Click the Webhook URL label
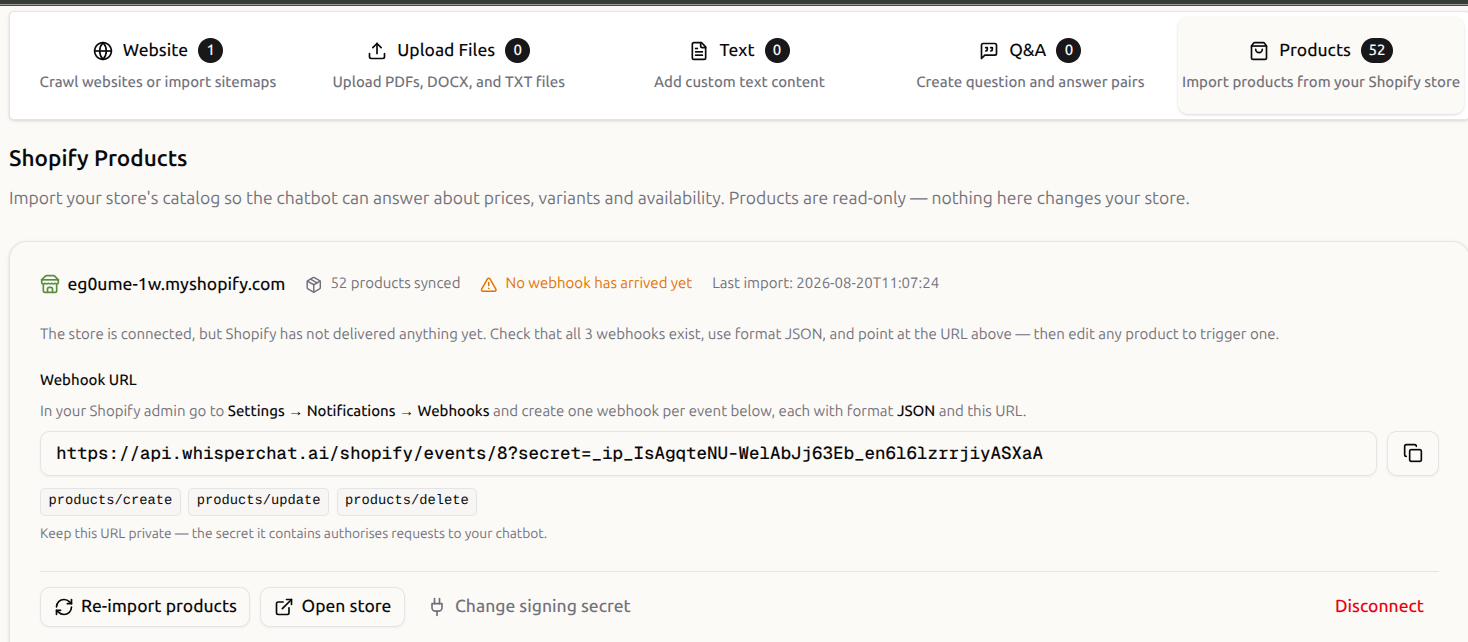 pyautogui.click(x=88, y=380)
